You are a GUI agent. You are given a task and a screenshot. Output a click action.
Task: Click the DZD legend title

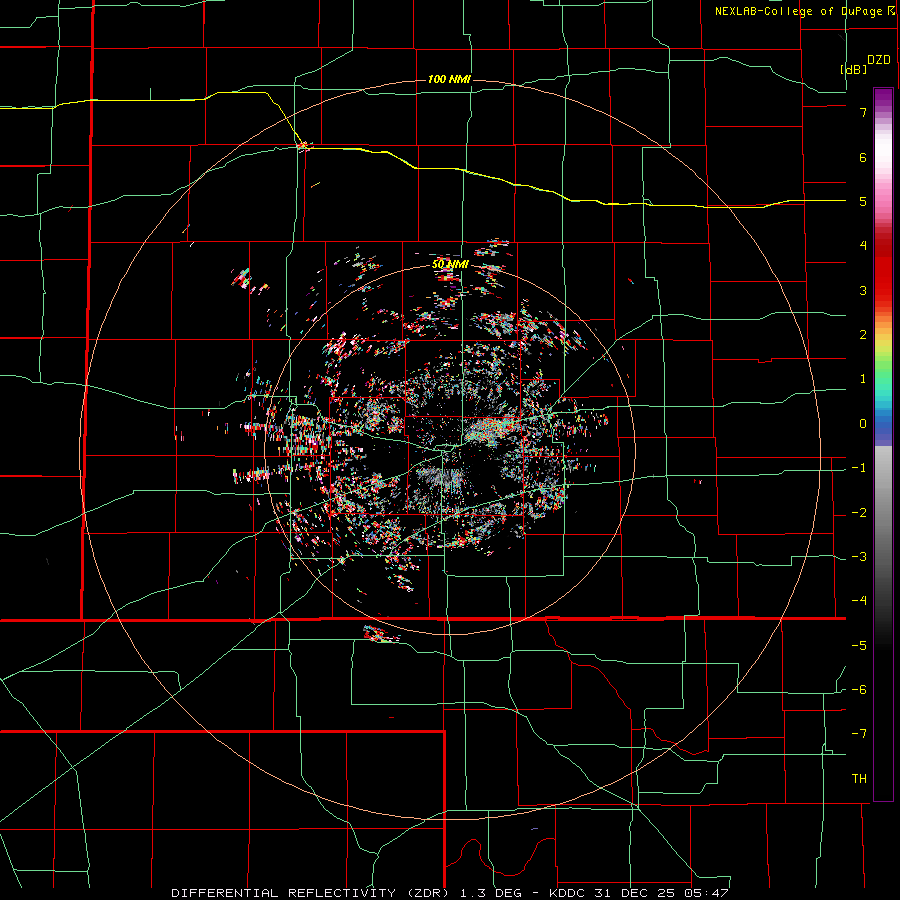click(878, 60)
